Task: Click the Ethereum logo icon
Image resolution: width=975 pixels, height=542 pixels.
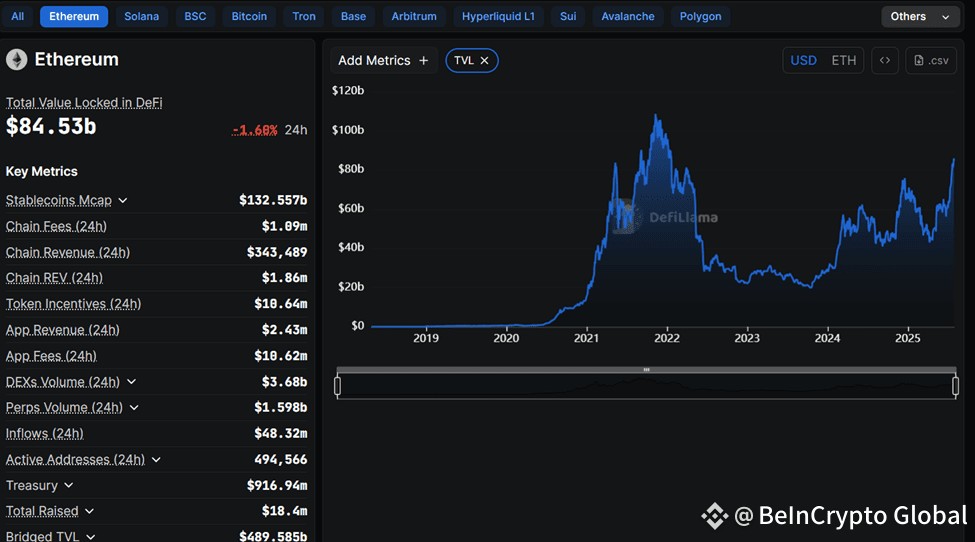Action: [17, 60]
